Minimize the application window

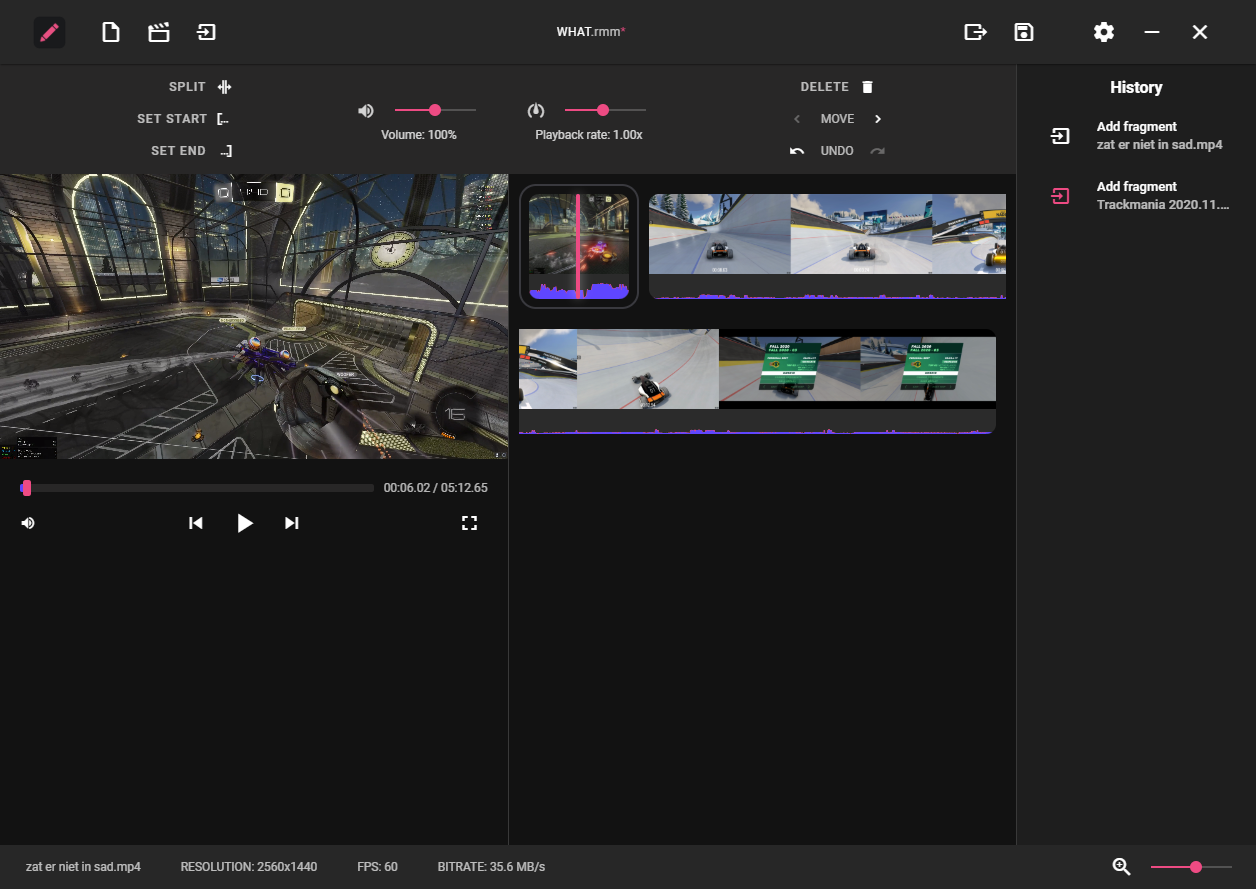[1152, 32]
